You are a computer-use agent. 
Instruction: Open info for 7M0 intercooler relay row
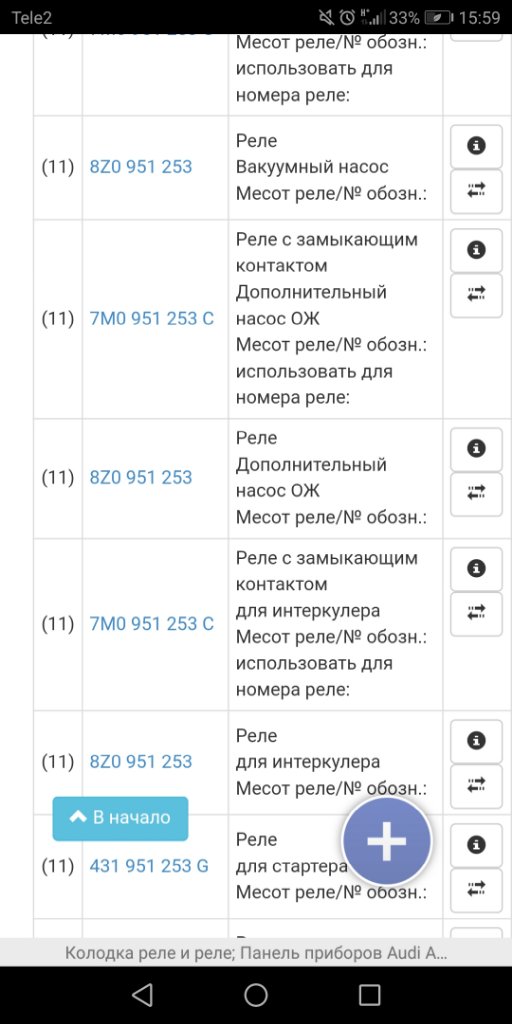pos(477,569)
